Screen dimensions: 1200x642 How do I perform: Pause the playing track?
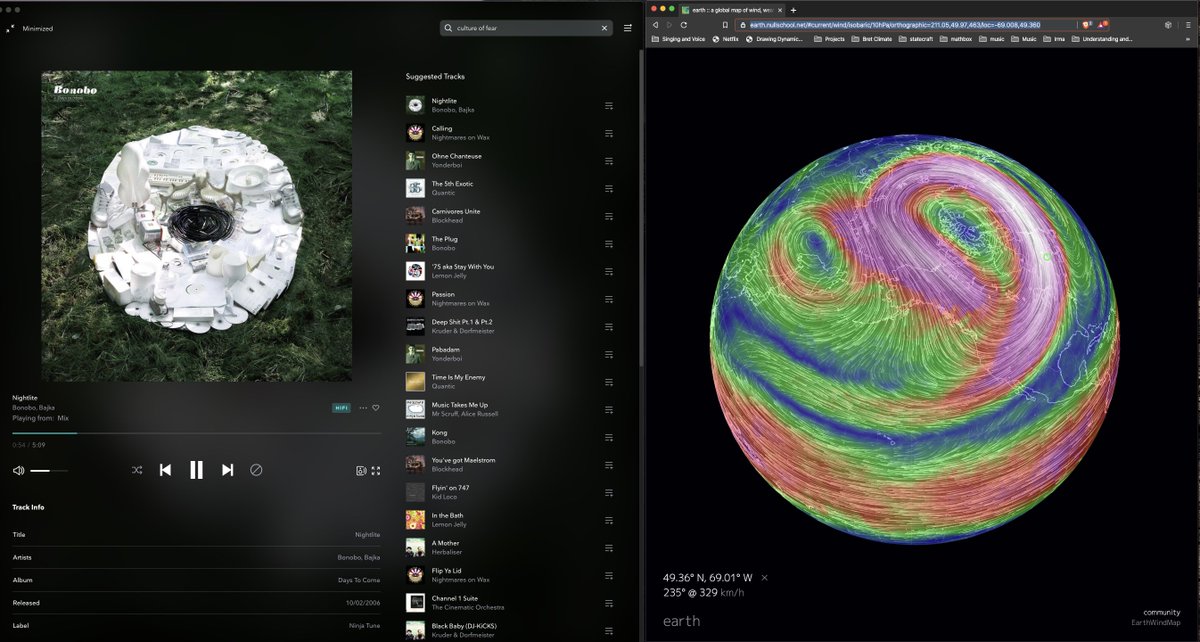(x=196, y=470)
